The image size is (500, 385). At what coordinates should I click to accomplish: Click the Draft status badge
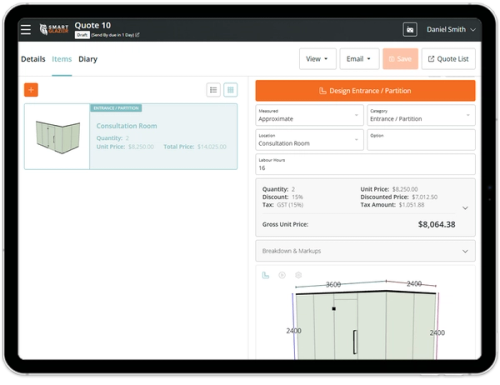(x=82, y=35)
